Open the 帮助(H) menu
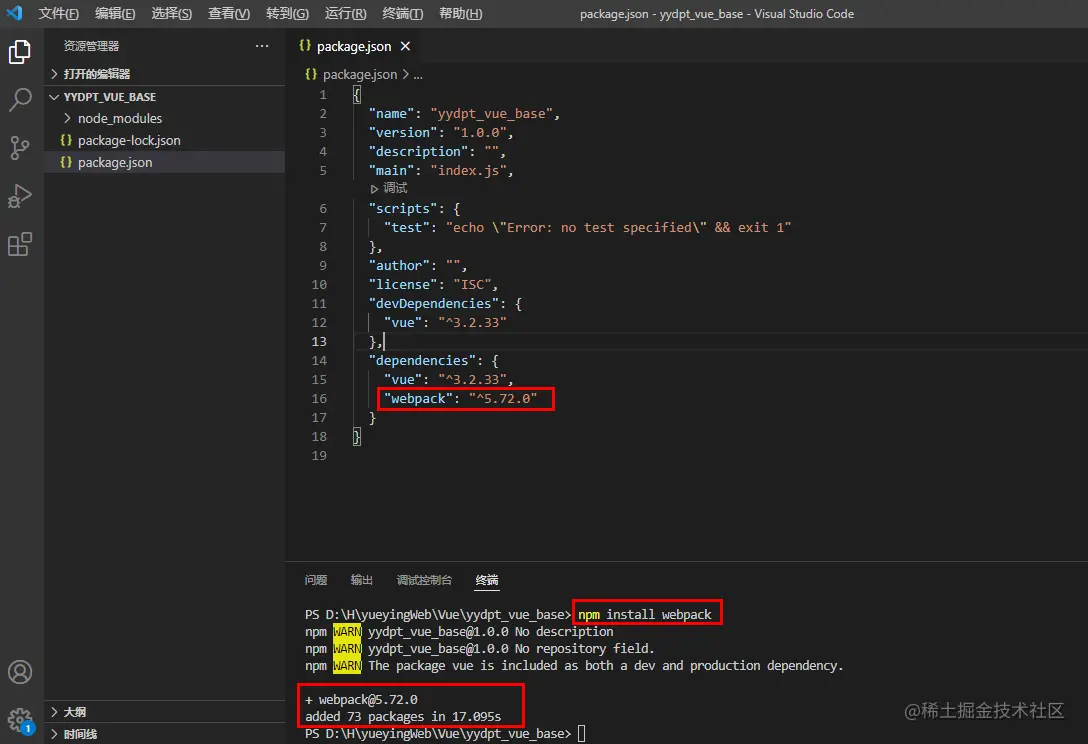This screenshot has height=744, width=1088. (461, 13)
